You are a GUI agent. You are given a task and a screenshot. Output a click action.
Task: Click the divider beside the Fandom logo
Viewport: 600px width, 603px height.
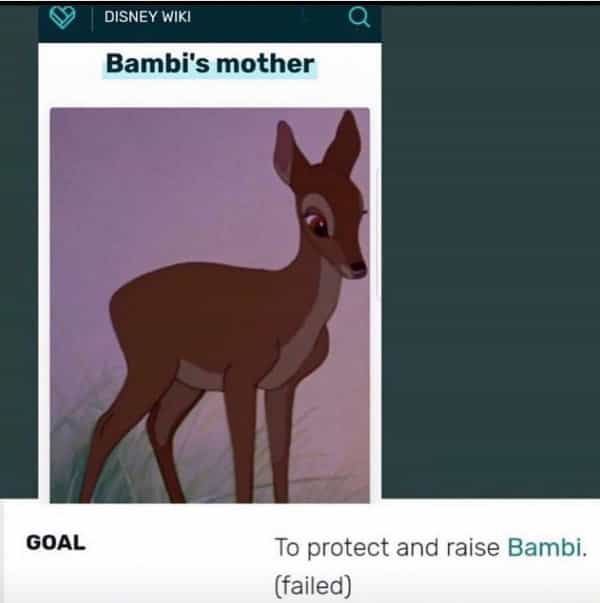coord(92,18)
